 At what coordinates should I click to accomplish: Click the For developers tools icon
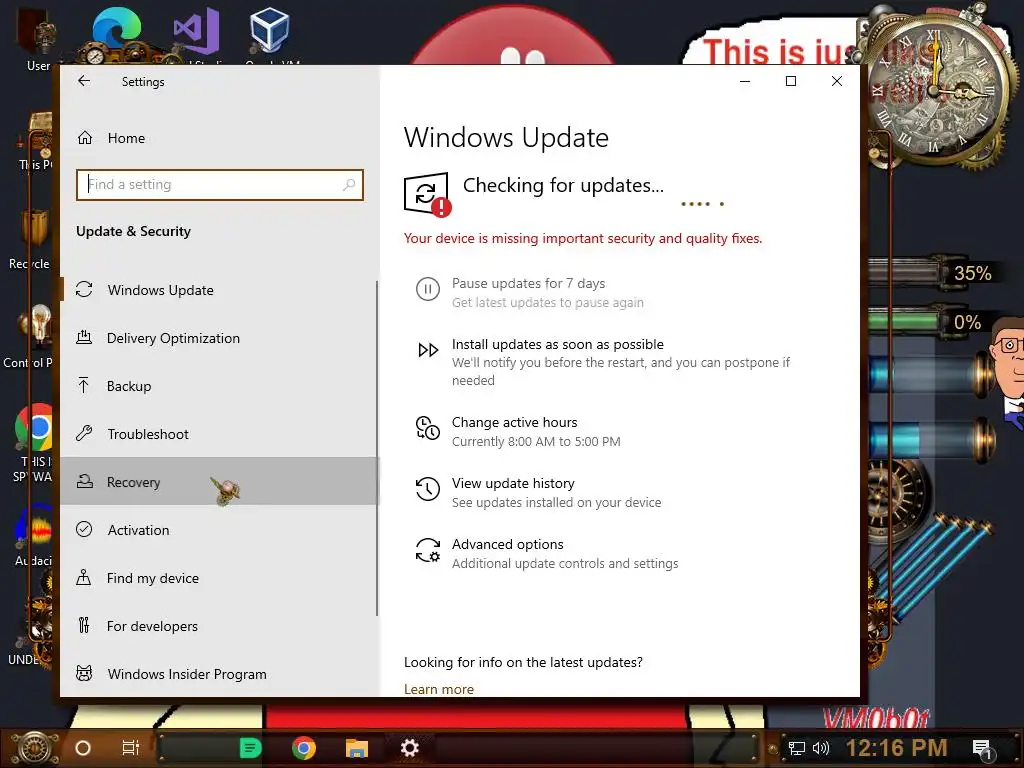click(x=84, y=626)
